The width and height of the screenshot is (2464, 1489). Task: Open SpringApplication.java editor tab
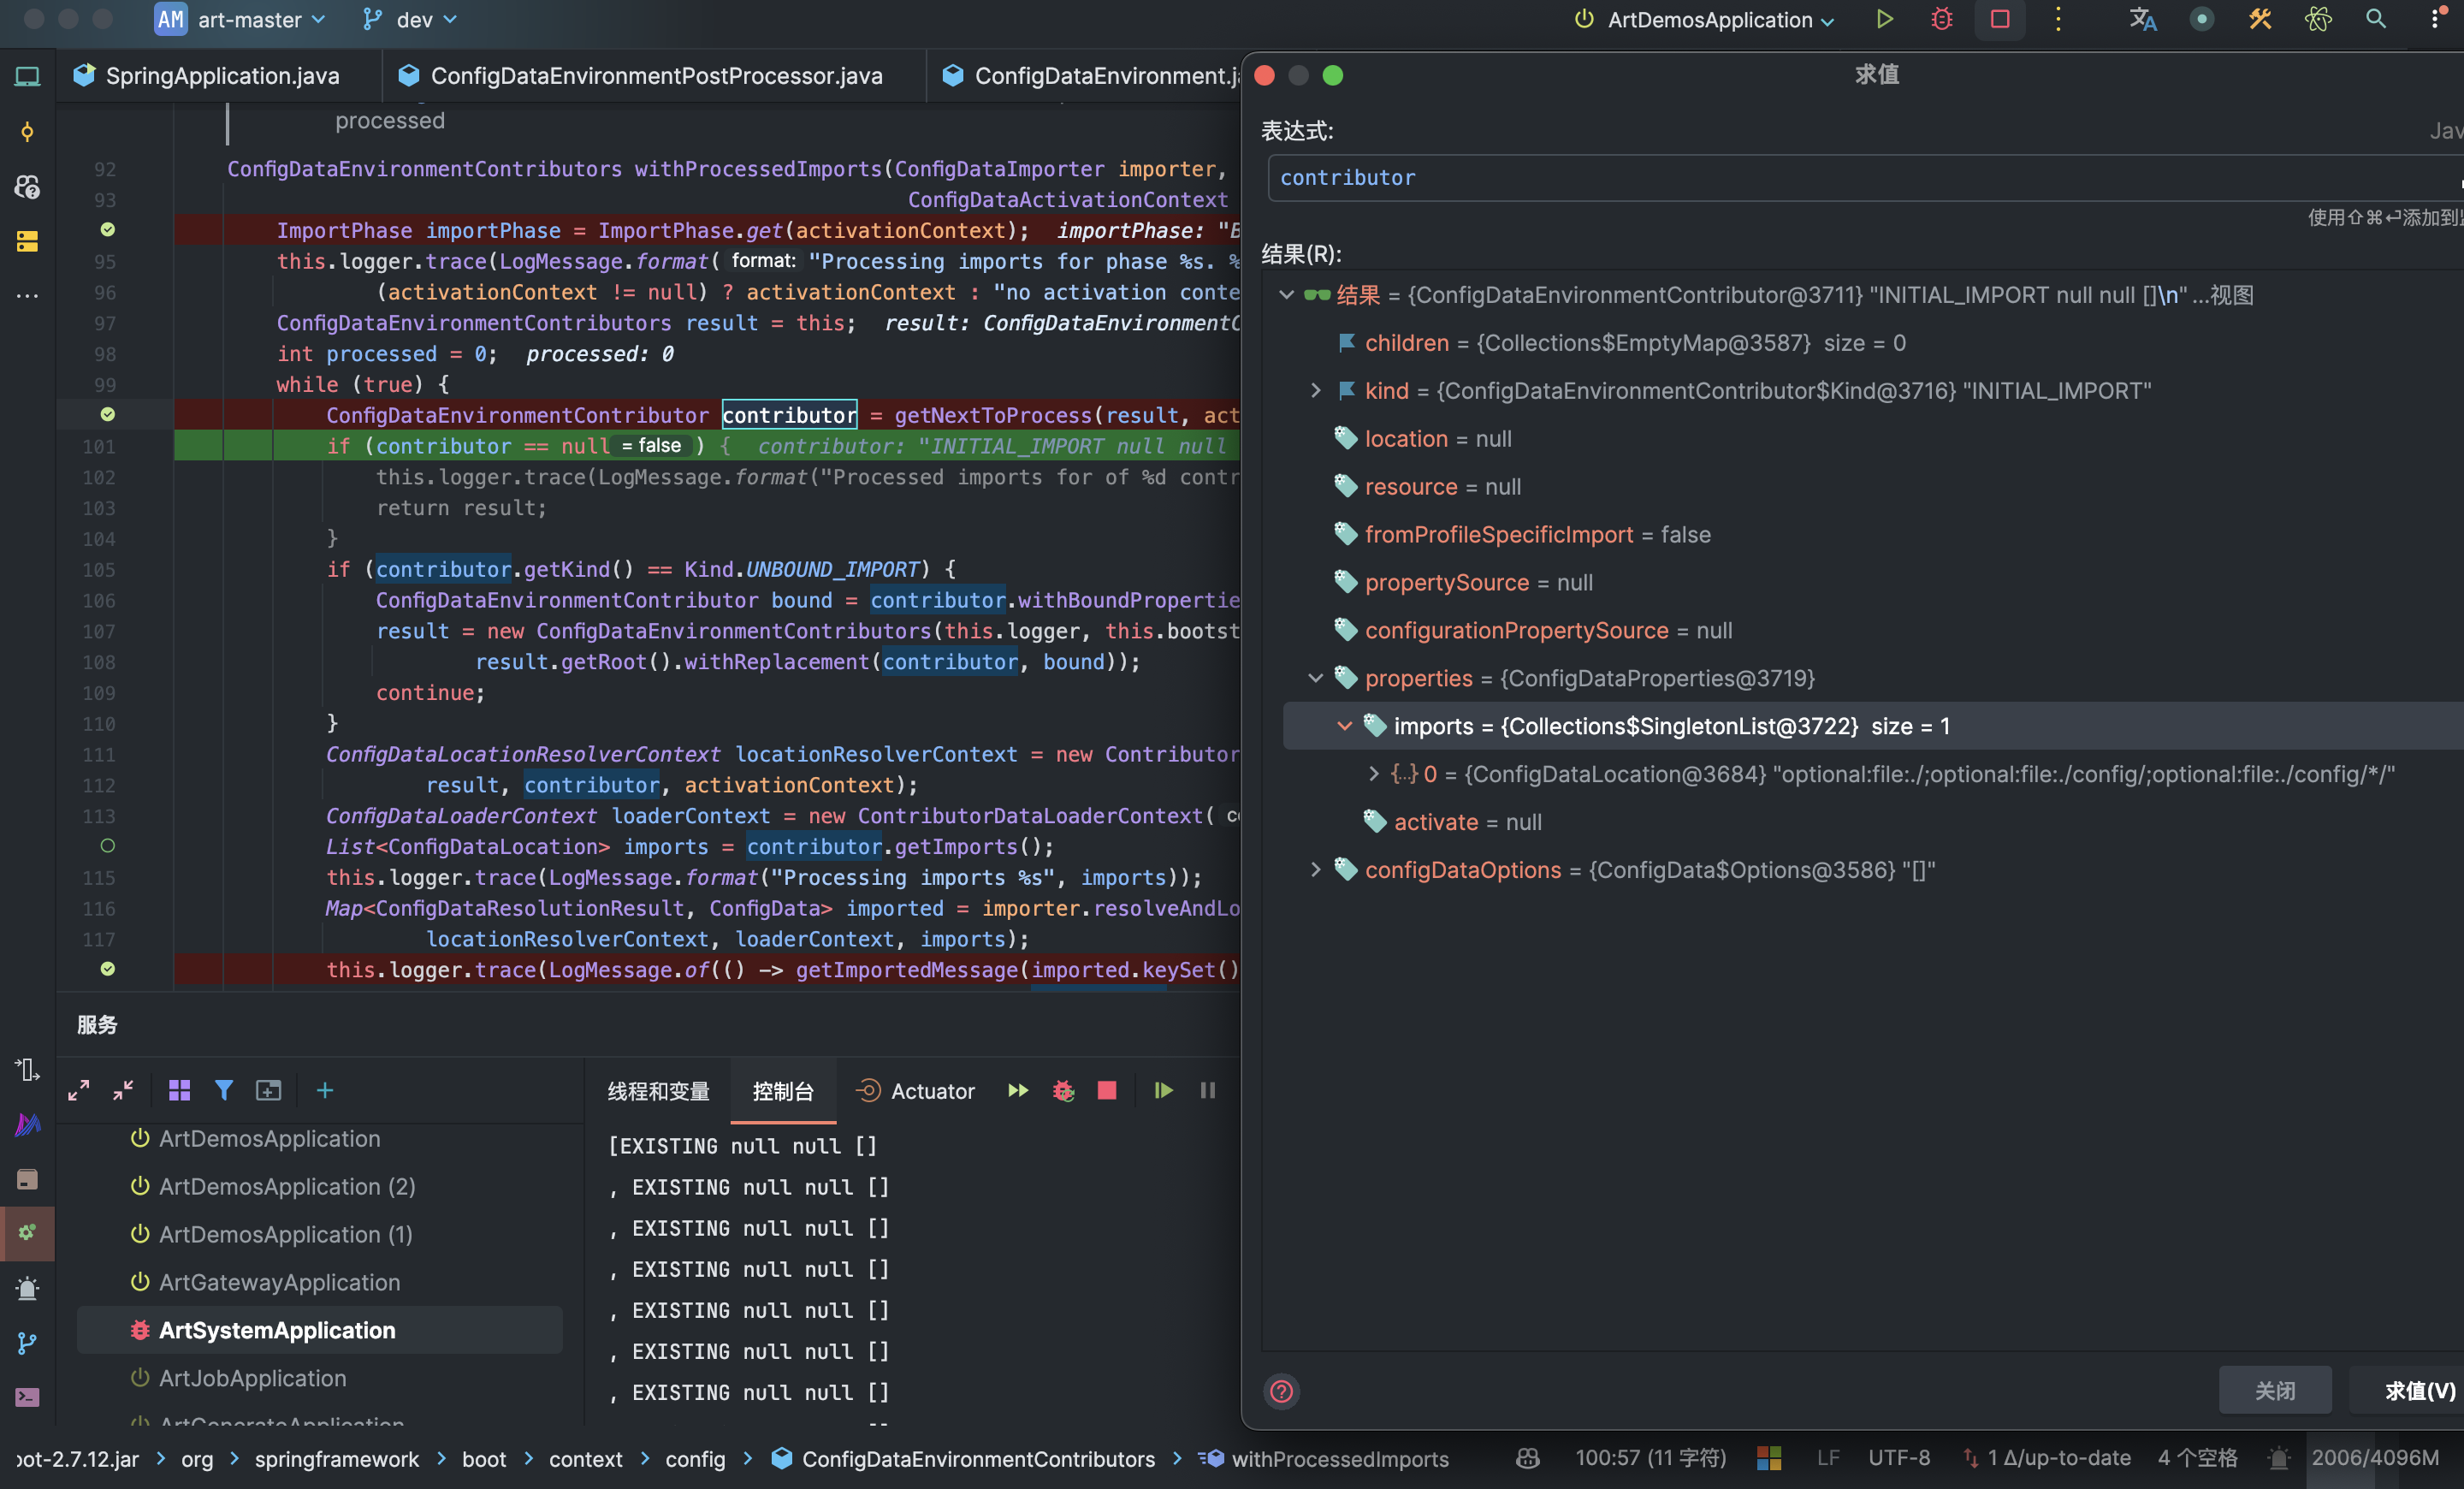coord(222,76)
